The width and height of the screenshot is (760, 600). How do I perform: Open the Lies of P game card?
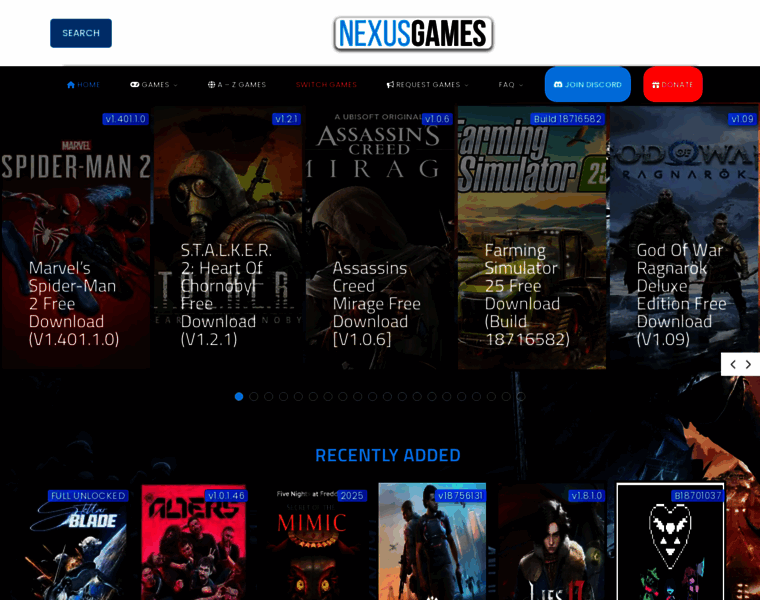coord(551,543)
